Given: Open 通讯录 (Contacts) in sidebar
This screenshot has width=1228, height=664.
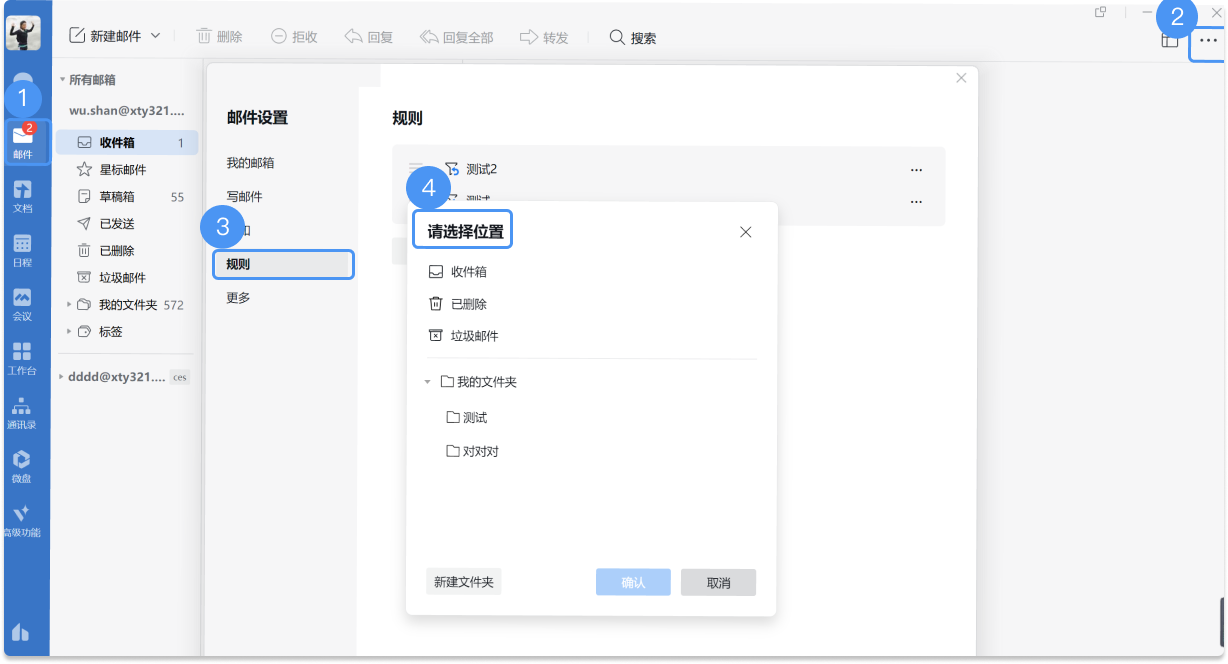Looking at the screenshot, I should pyautogui.click(x=22, y=411).
